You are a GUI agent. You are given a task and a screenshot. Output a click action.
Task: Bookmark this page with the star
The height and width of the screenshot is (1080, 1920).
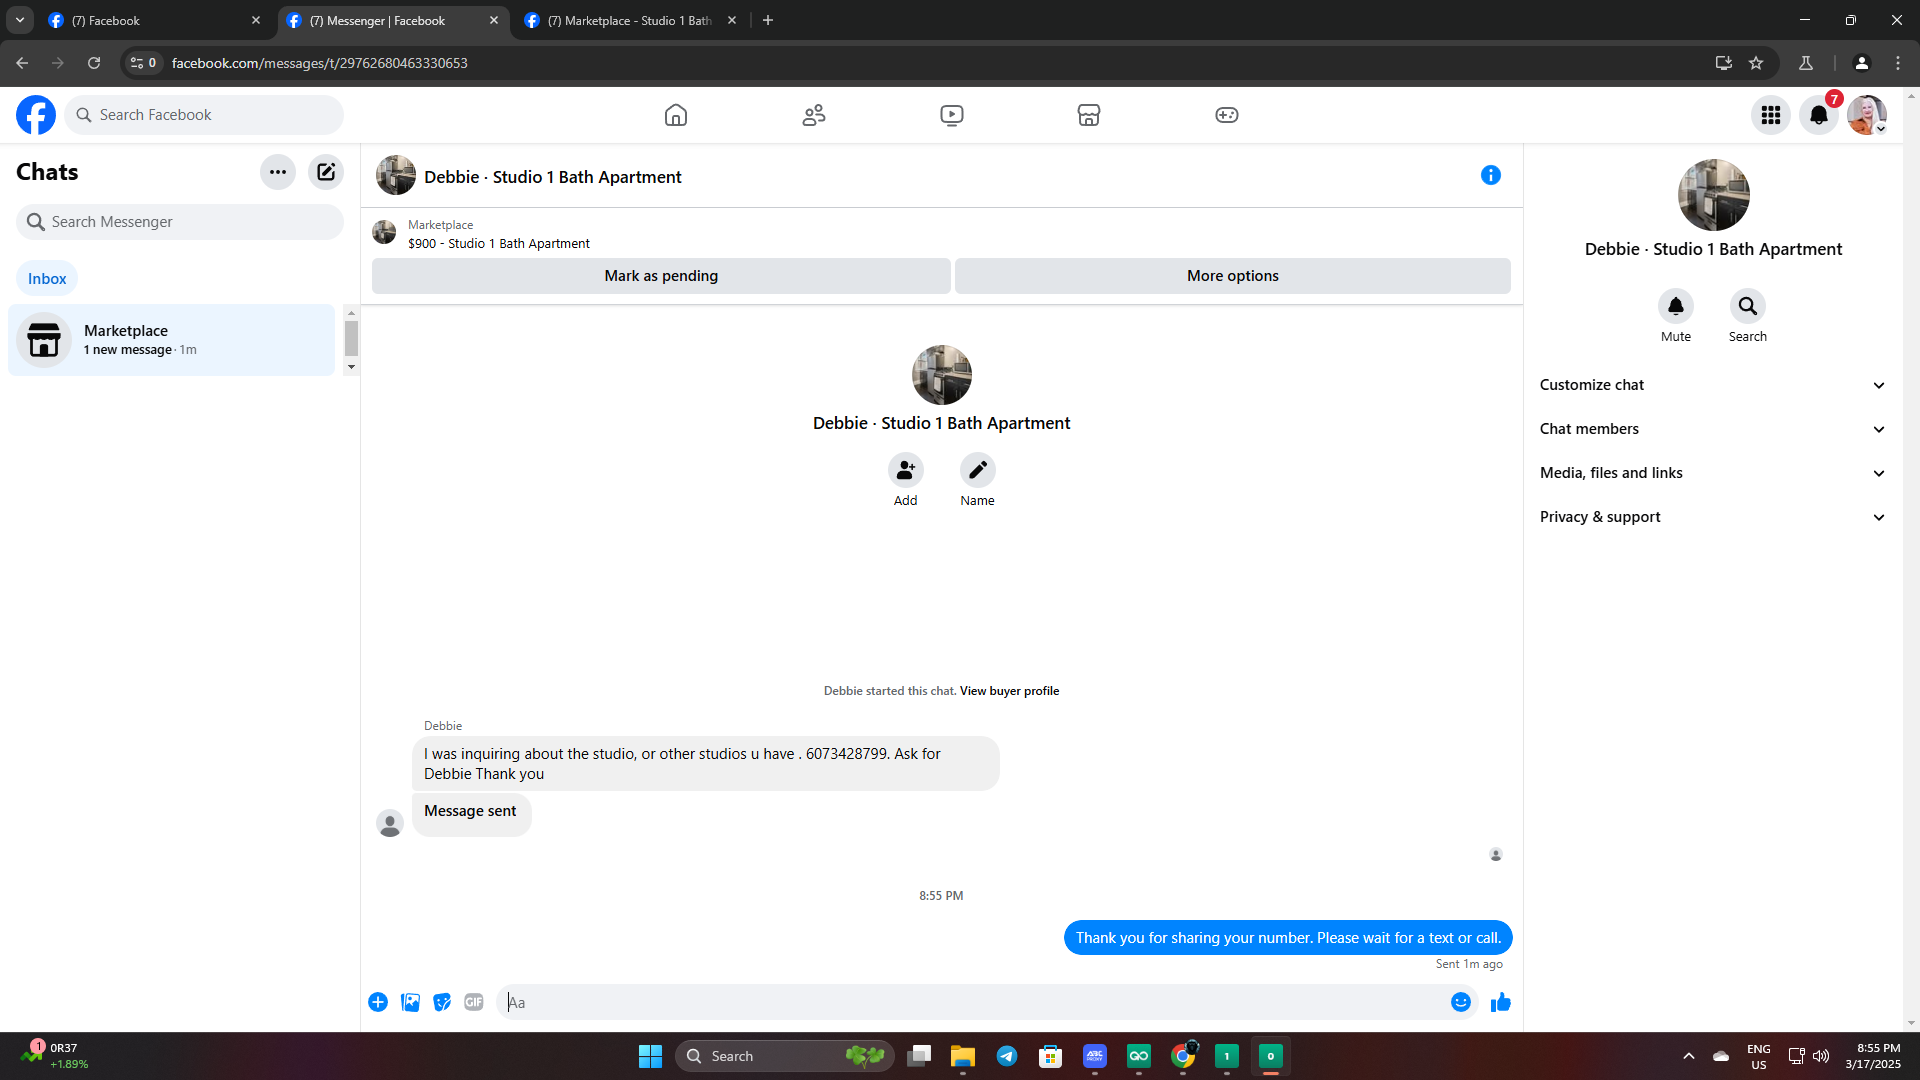(x=1756, y=63)
